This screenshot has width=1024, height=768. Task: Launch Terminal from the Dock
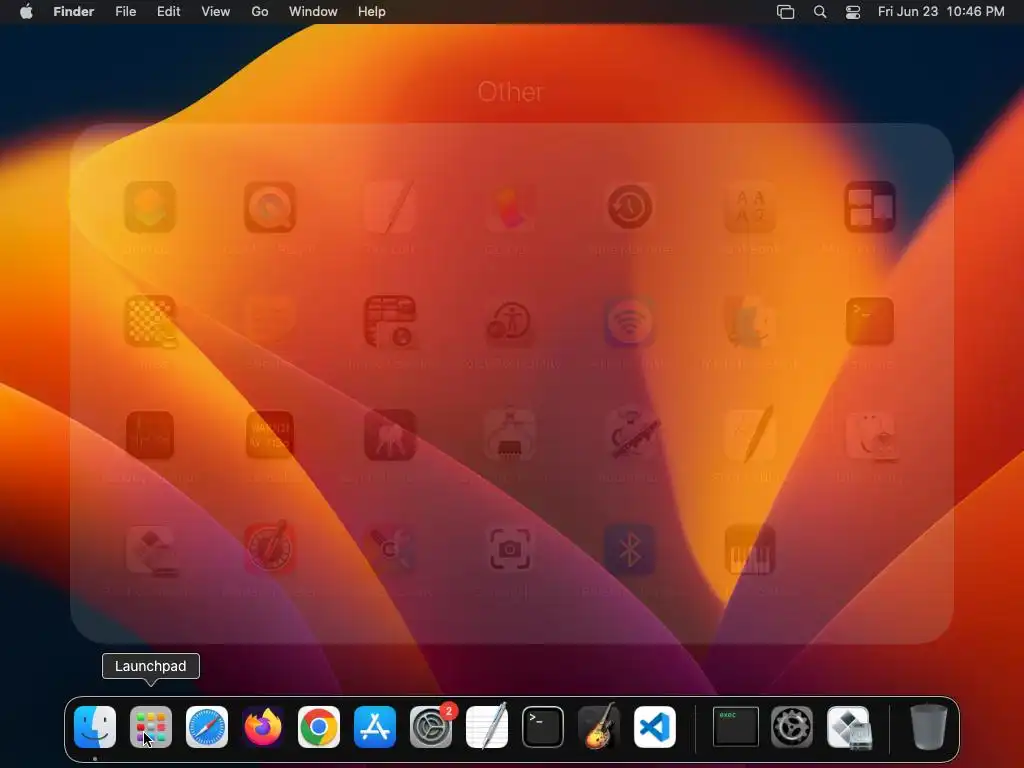pos(543,727)
